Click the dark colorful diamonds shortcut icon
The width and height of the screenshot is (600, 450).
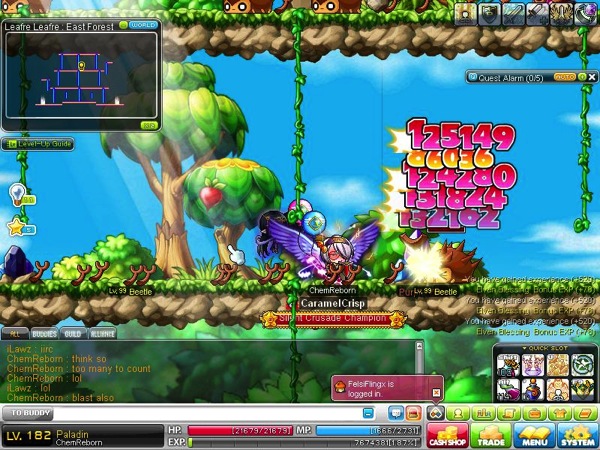tap(436, 413)
